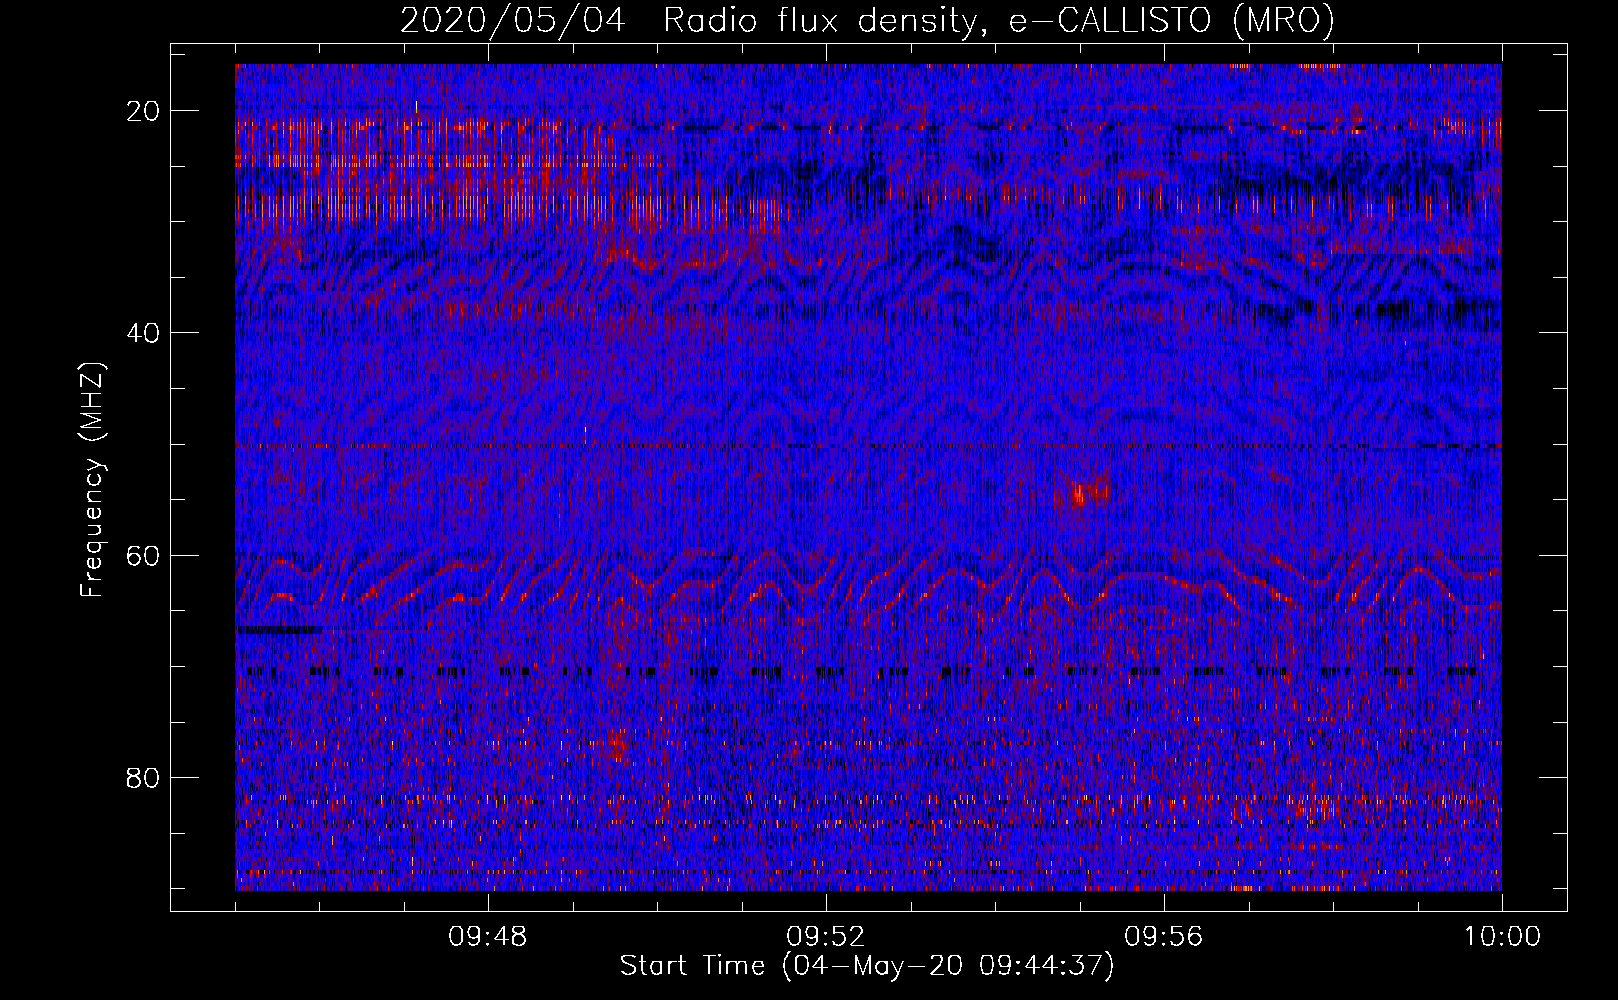This screenshot has width=1618, height=1000.
Task: Click the small red burst near 77 MHz
Action: pos(618,745)
